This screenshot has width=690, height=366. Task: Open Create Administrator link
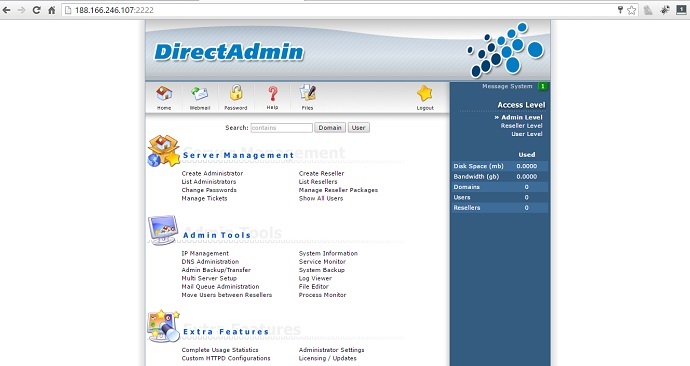pyautogui.click(x=212, y=173)
